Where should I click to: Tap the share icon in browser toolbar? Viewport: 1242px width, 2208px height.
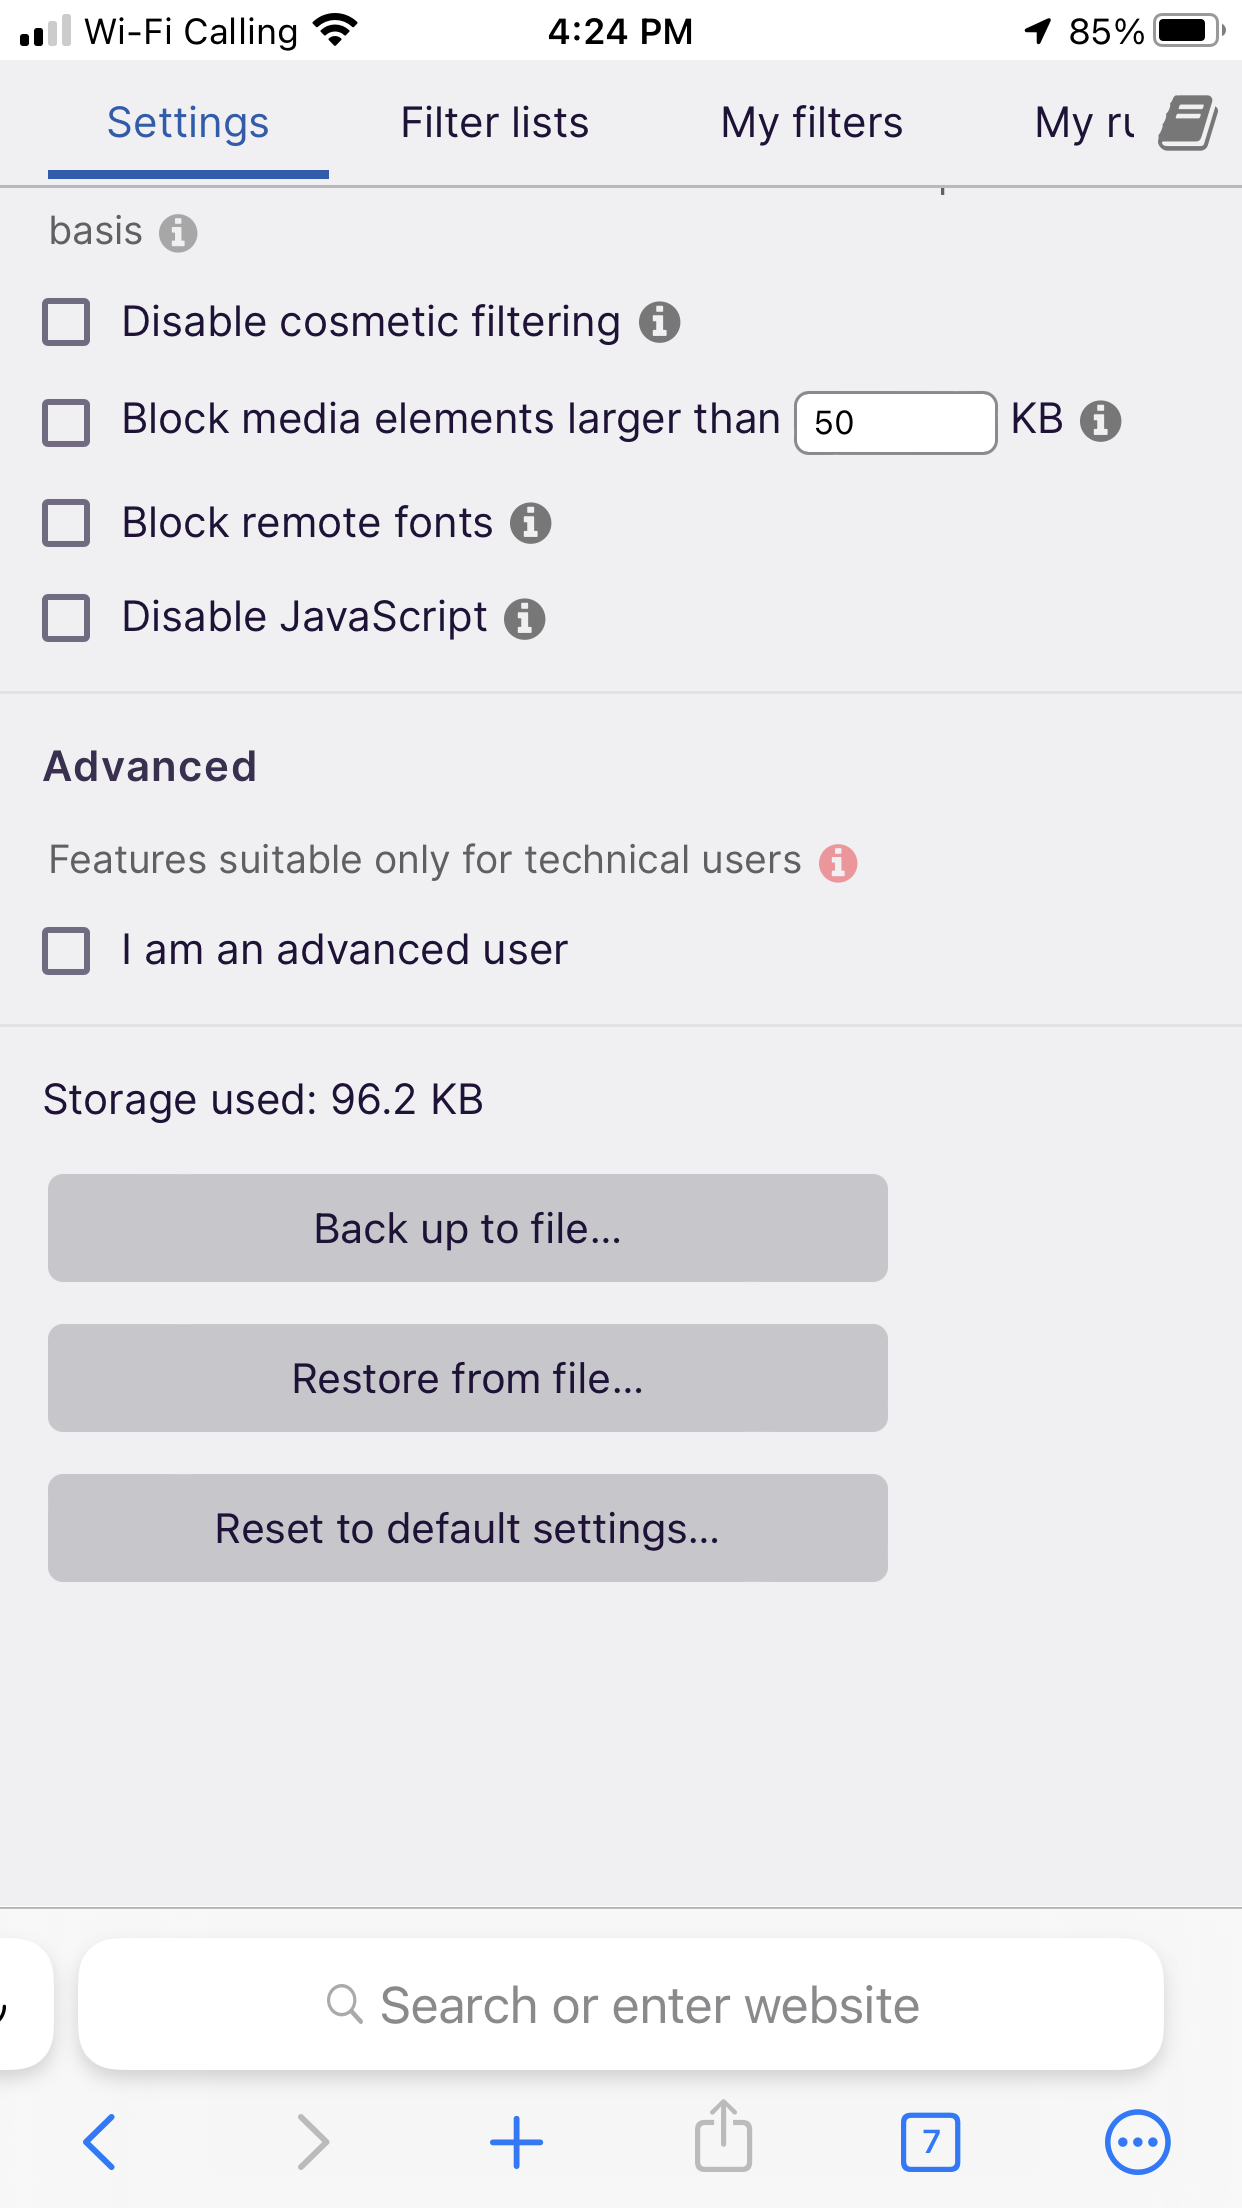[x=723, y=2141]
